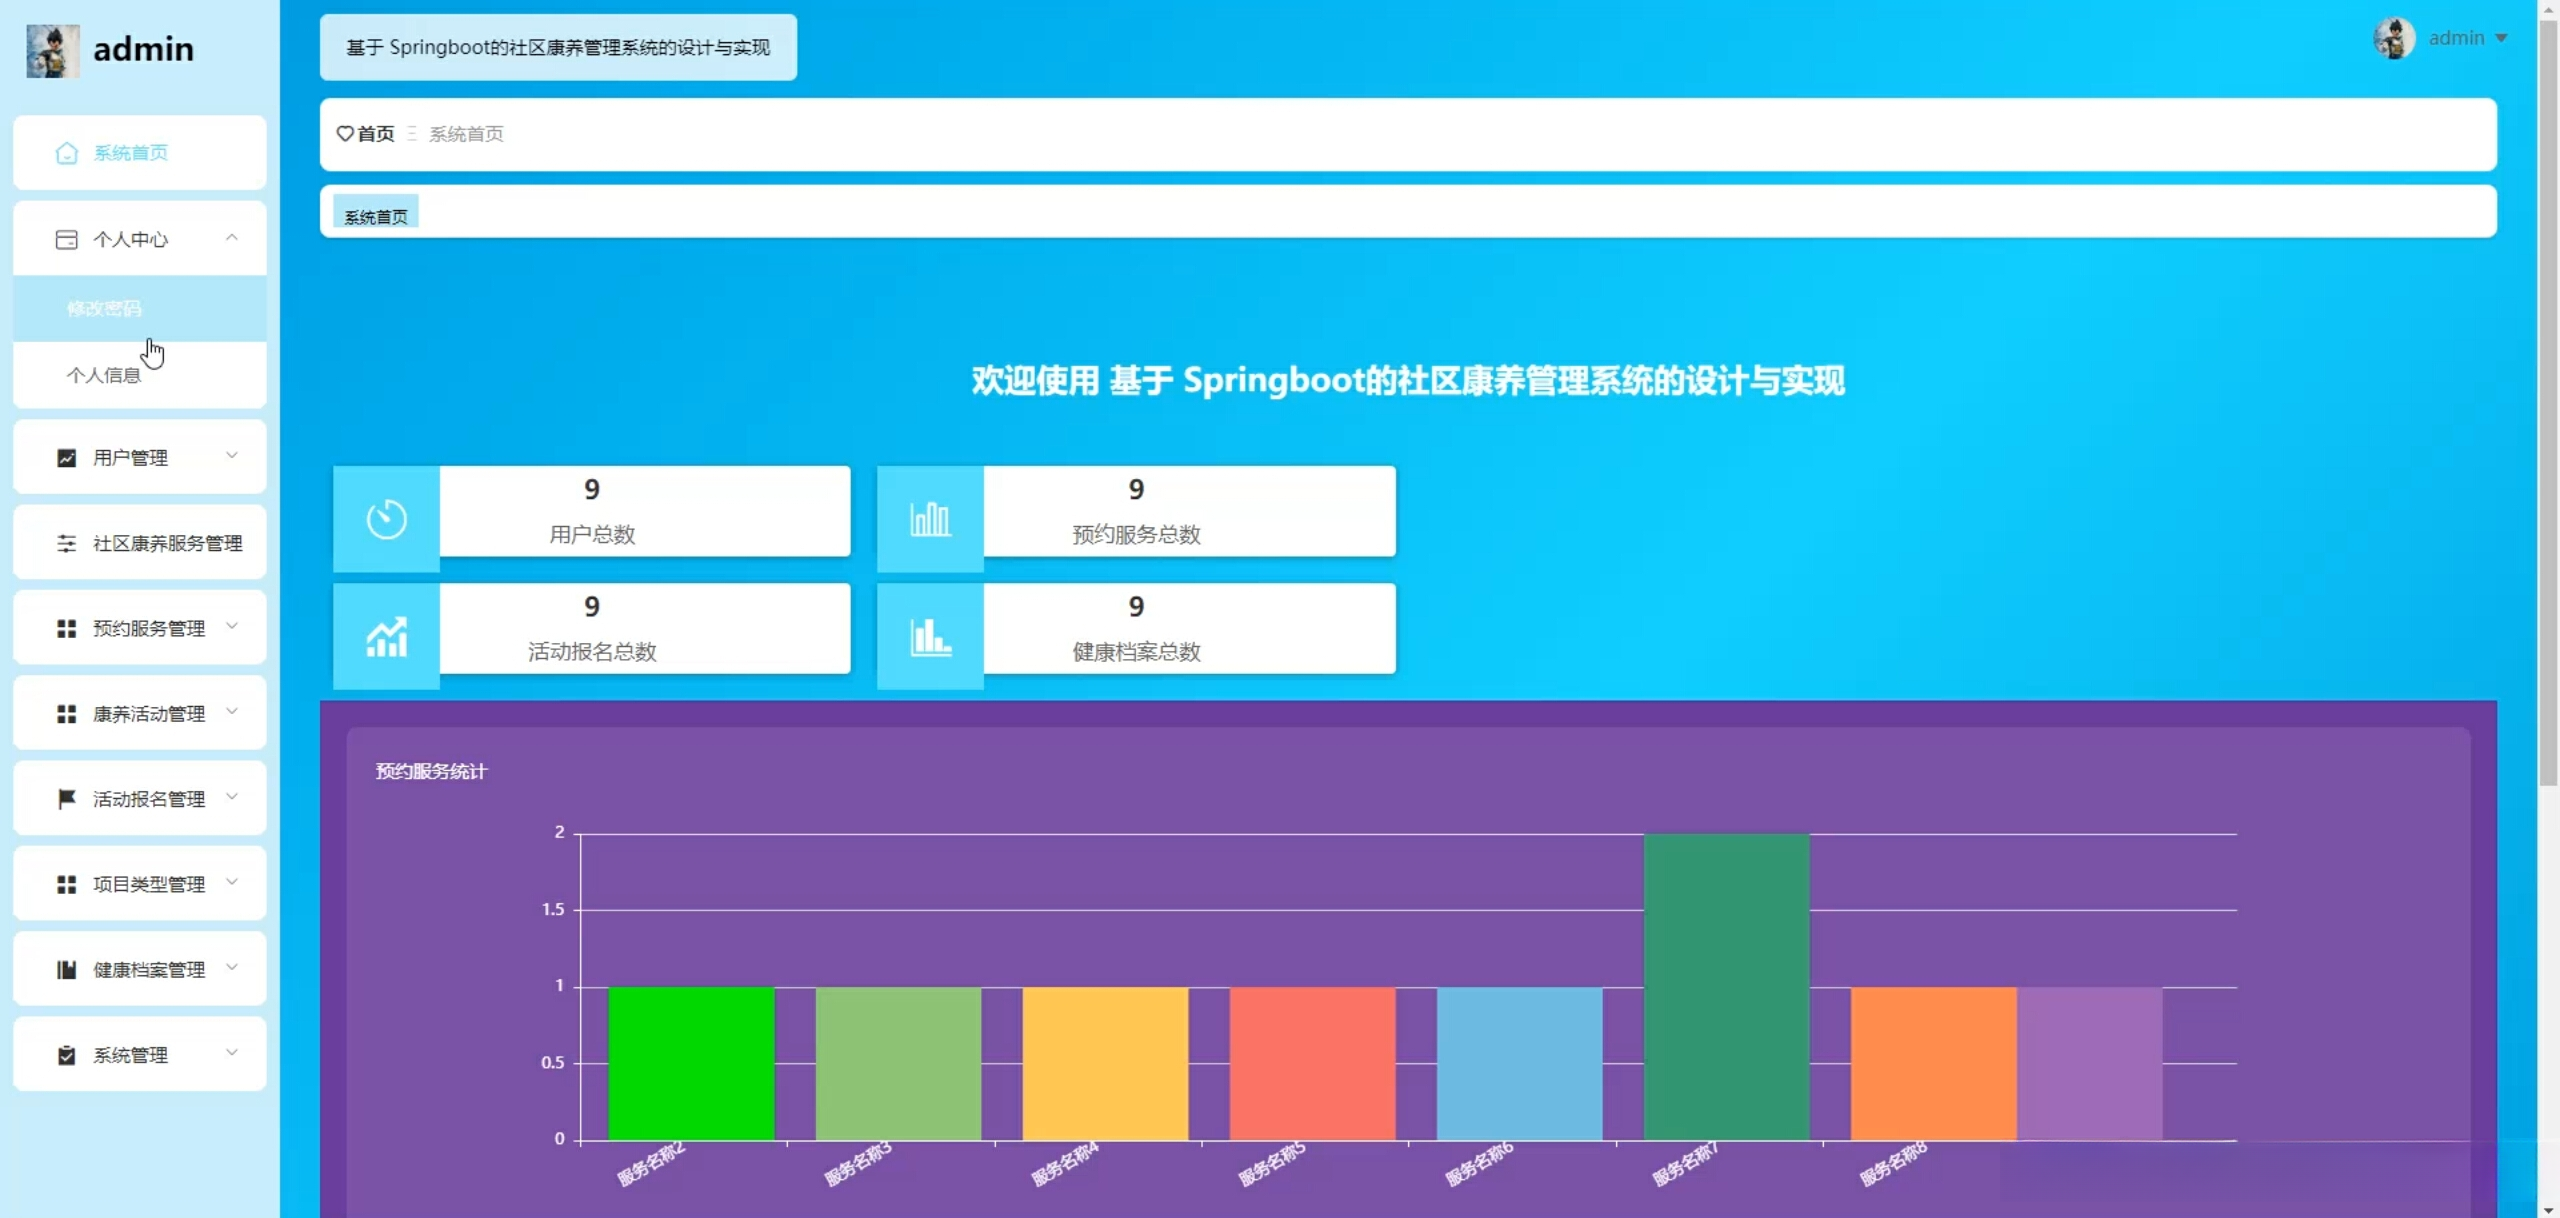
Task: Click the dark green 服务名称7 bar
Action: click(x=1726, y=986)
